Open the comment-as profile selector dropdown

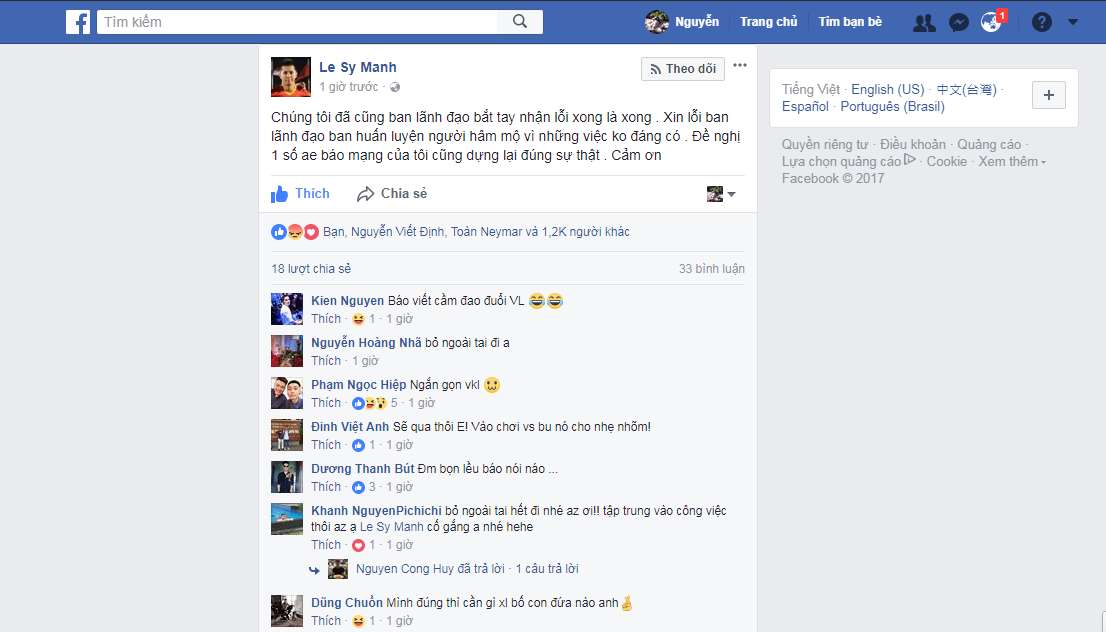(721, 194)
